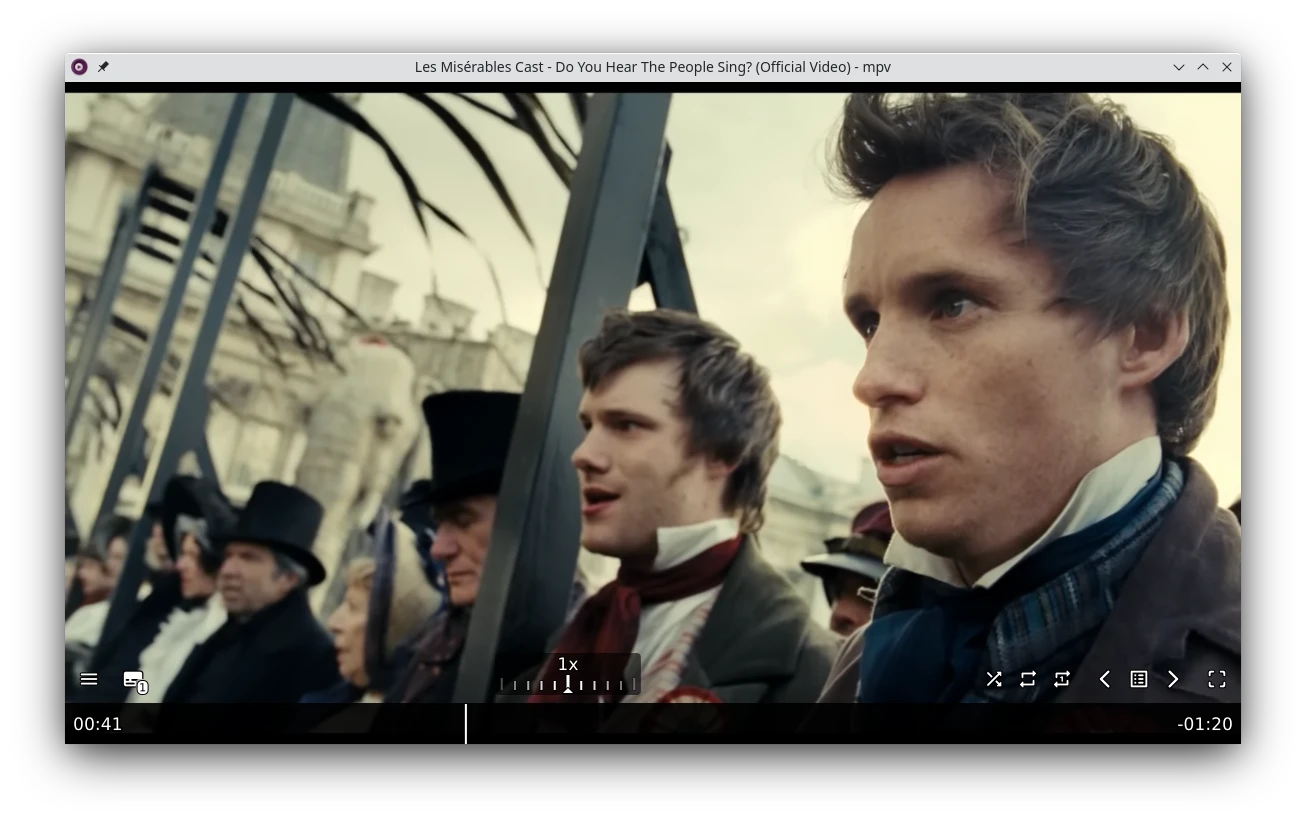The width and height of the screenshot is (1306, 821).
Task: Click the remaining time -01:20 label
Action: pyautogui.click(x=1205, y=724)
